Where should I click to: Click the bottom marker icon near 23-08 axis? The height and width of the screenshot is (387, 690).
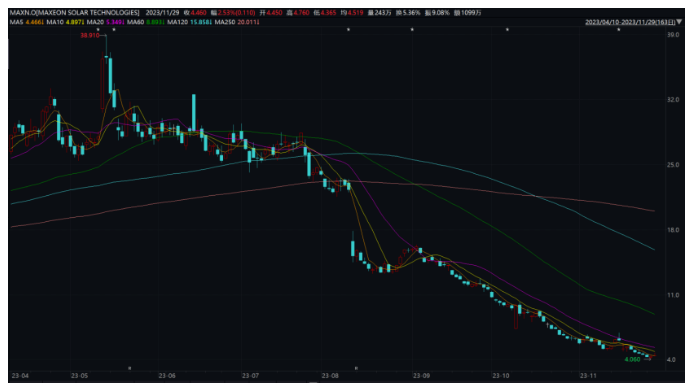[356, 368]
